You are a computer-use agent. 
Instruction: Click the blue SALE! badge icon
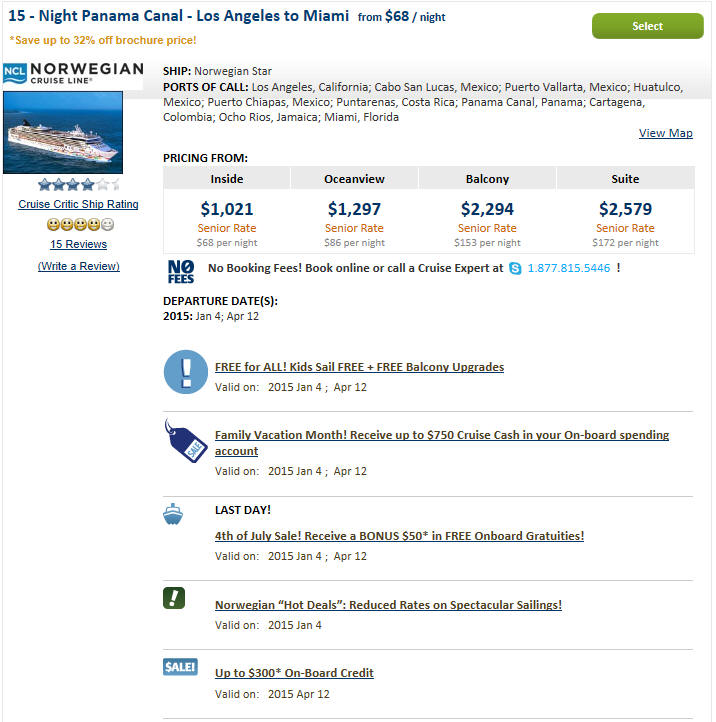180,667
